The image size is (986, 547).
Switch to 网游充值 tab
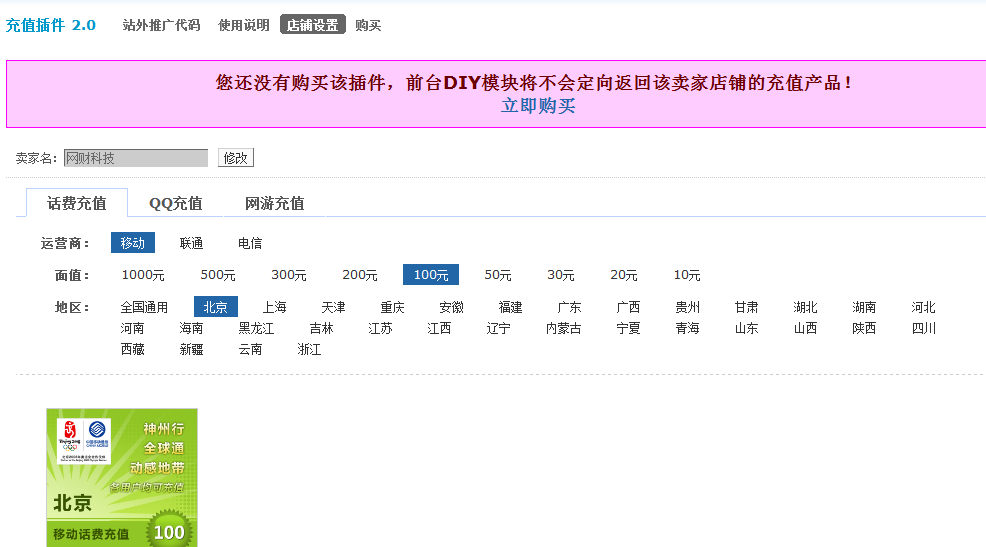point(274,203)
